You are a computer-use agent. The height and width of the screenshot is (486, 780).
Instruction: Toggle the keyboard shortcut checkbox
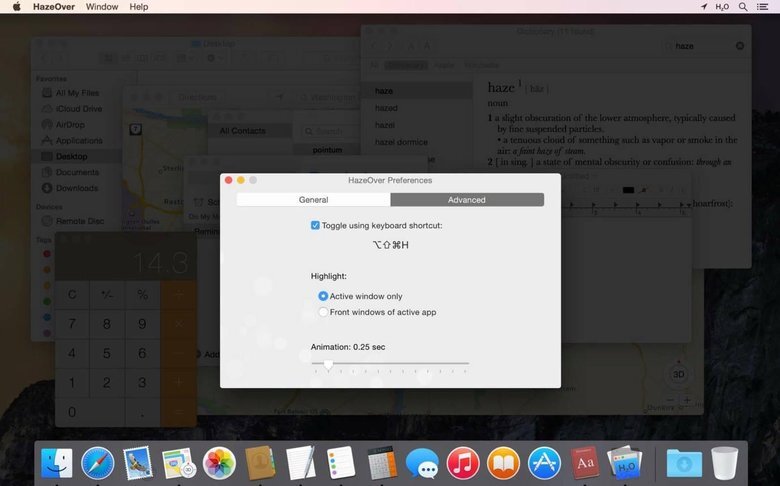(315, 225)
